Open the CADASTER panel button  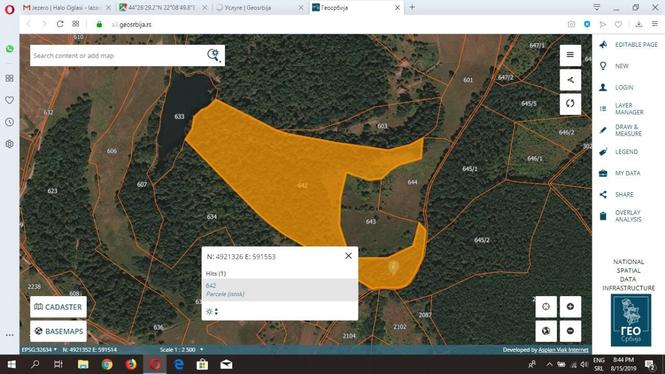coord(58,307)
